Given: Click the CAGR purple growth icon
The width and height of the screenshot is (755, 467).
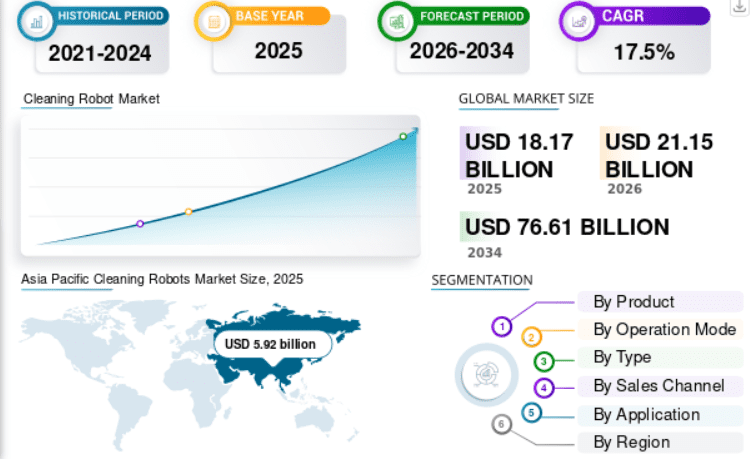Looking at the screenshot, I should (x=579, y=22).
